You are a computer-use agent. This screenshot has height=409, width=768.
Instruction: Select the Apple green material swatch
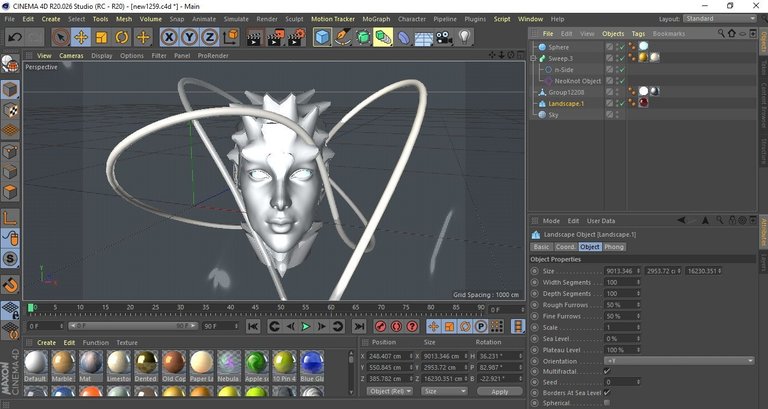point(257,366)
